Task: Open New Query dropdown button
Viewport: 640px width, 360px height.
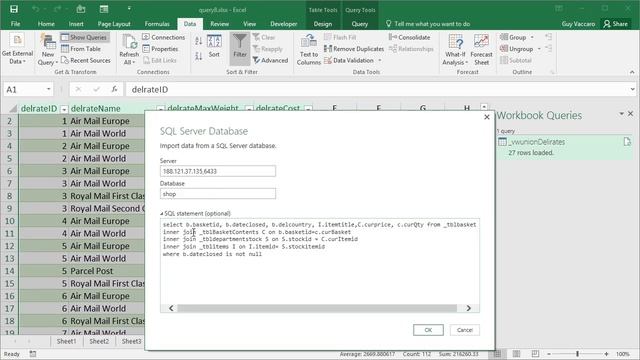Action: 48,50
